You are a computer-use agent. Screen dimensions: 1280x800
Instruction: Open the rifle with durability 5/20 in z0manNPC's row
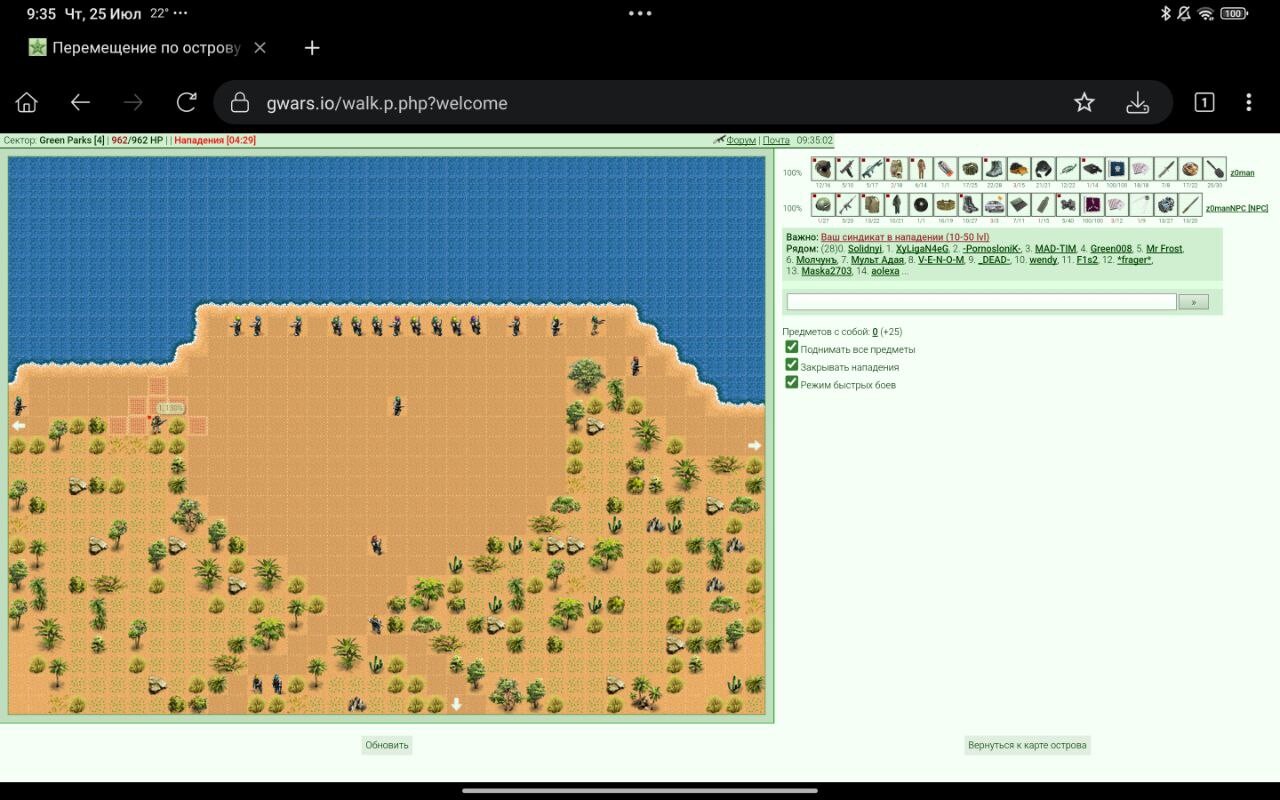[x=847, y=205]
